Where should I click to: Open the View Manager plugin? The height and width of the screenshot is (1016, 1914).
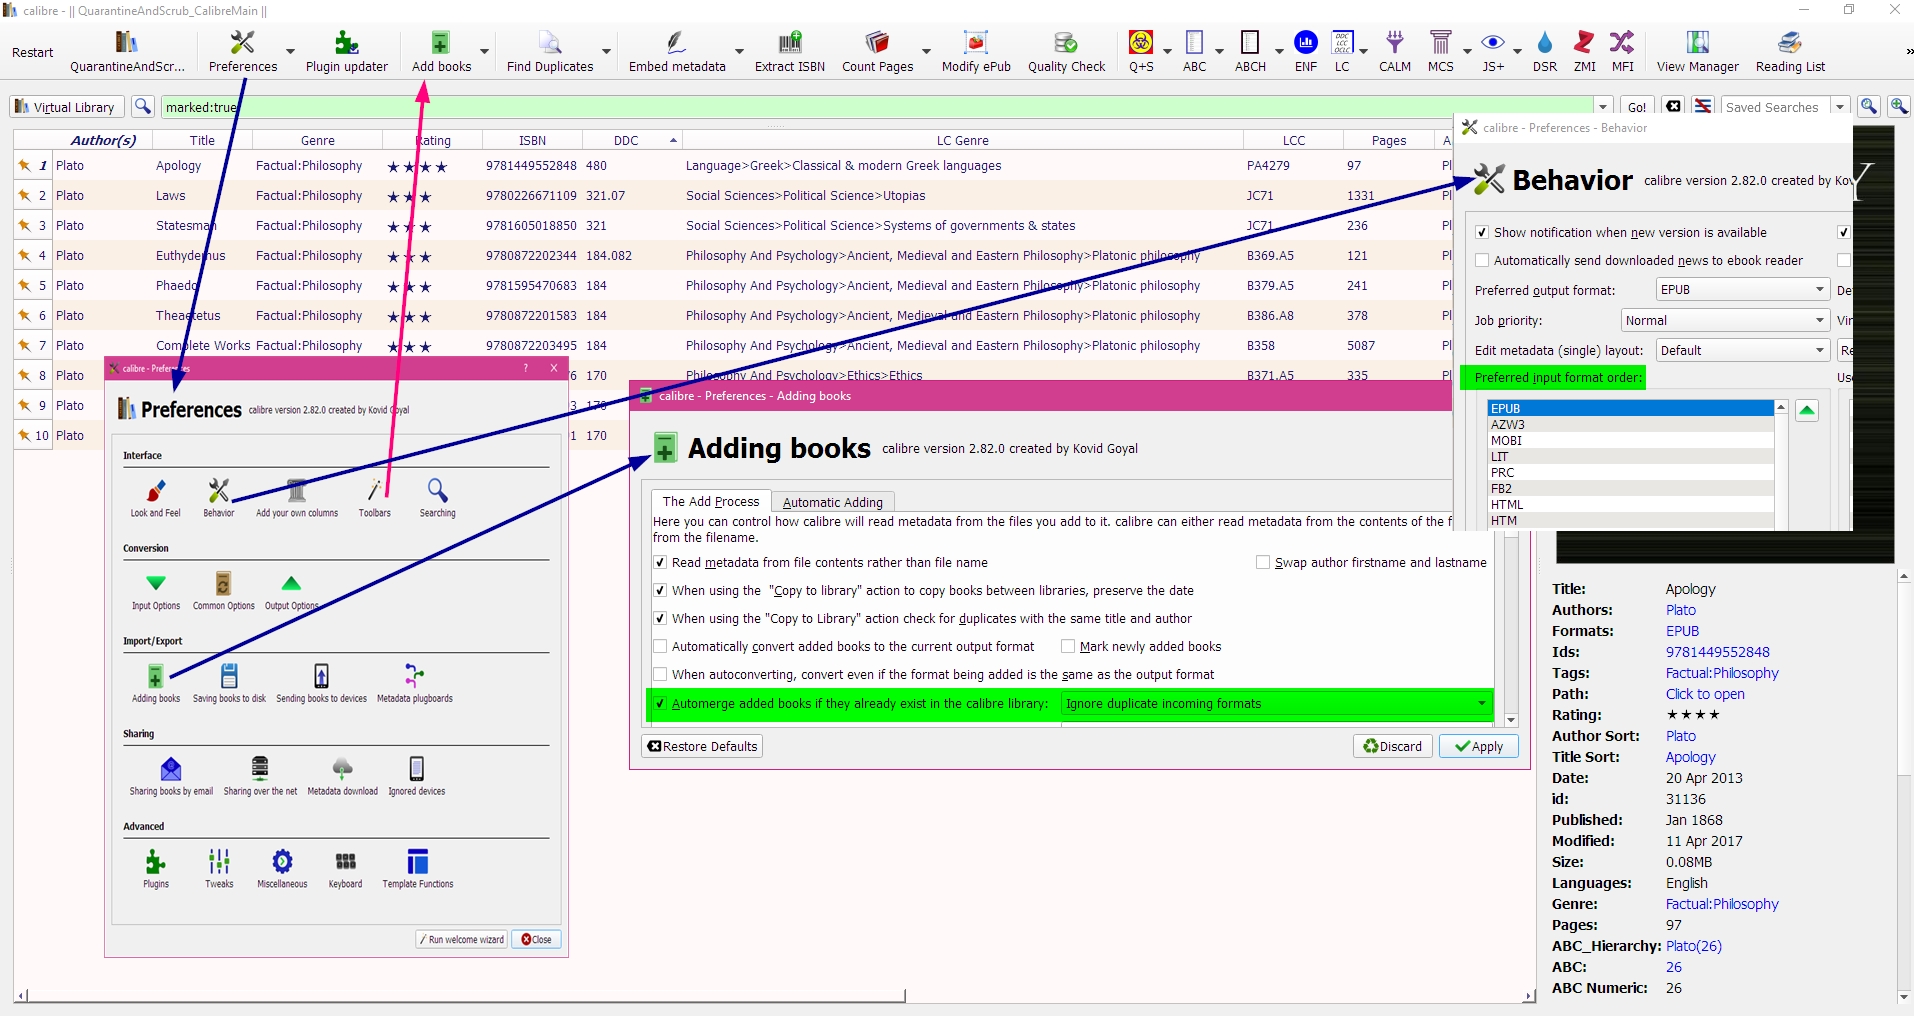(x=1697, y=51)
